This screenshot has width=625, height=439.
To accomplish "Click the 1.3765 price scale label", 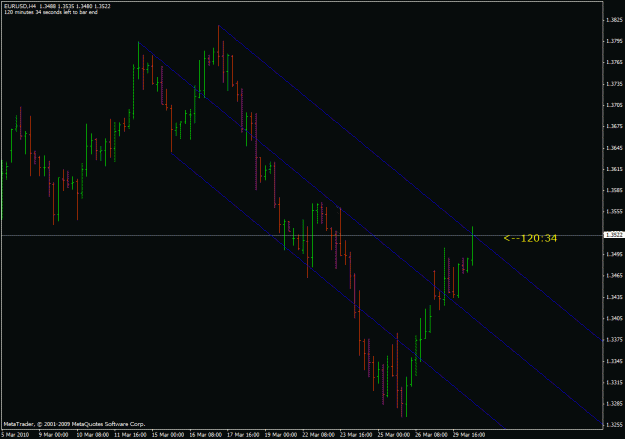I will pos(614,62).
